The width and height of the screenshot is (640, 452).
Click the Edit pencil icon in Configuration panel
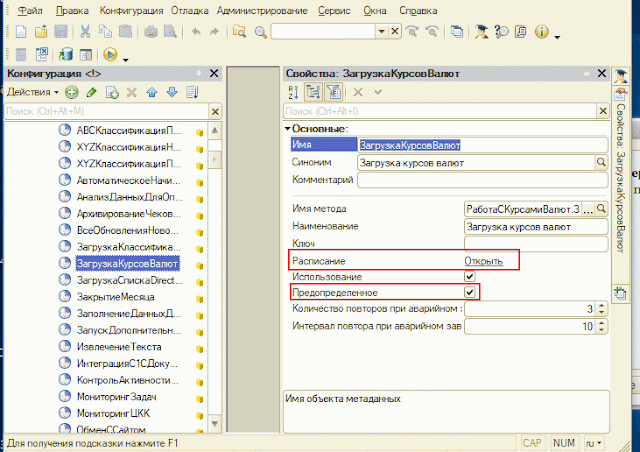point(91,92)
